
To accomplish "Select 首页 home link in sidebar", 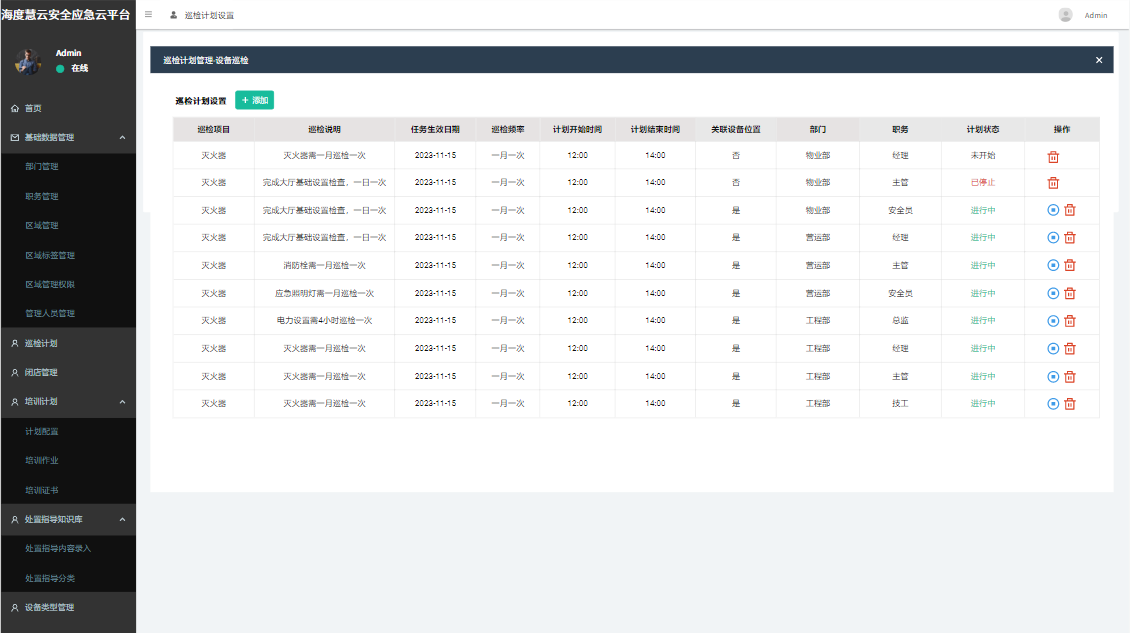I will [33, 108].
